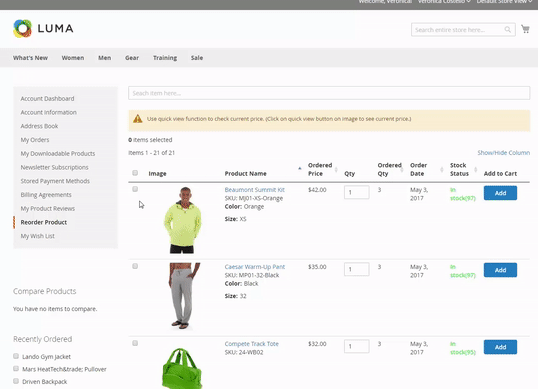Open the Show/Hide Column options
This screenshot has width=538, height=389.
(503, 153)
